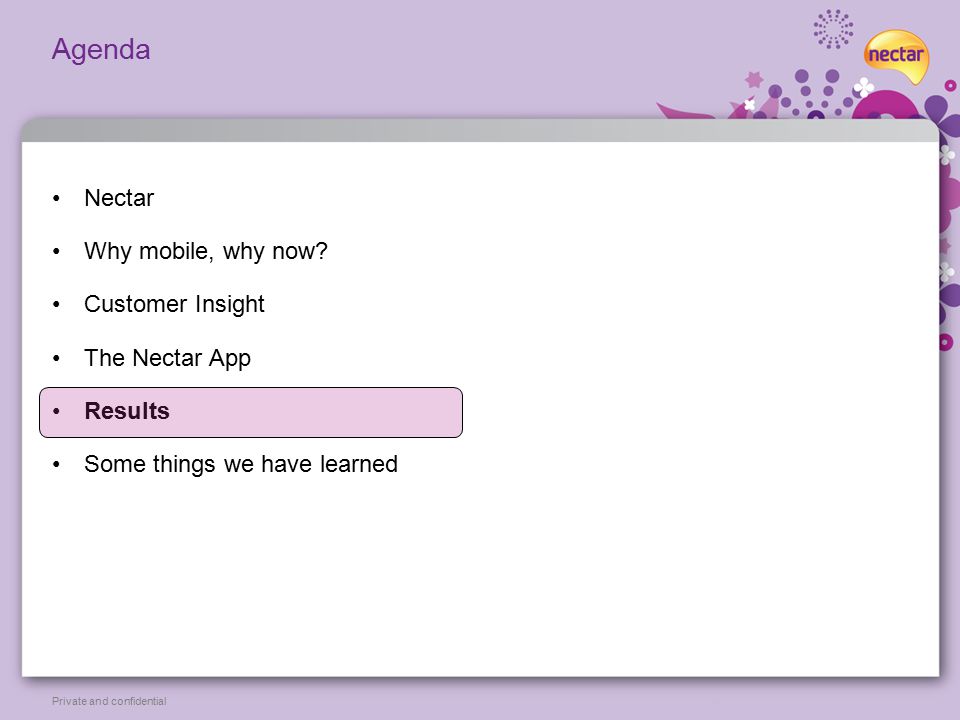Click the "Private and confidential" footer text
Image resolution: width=960 pixels, height=720 pixels.
[109, 701]
